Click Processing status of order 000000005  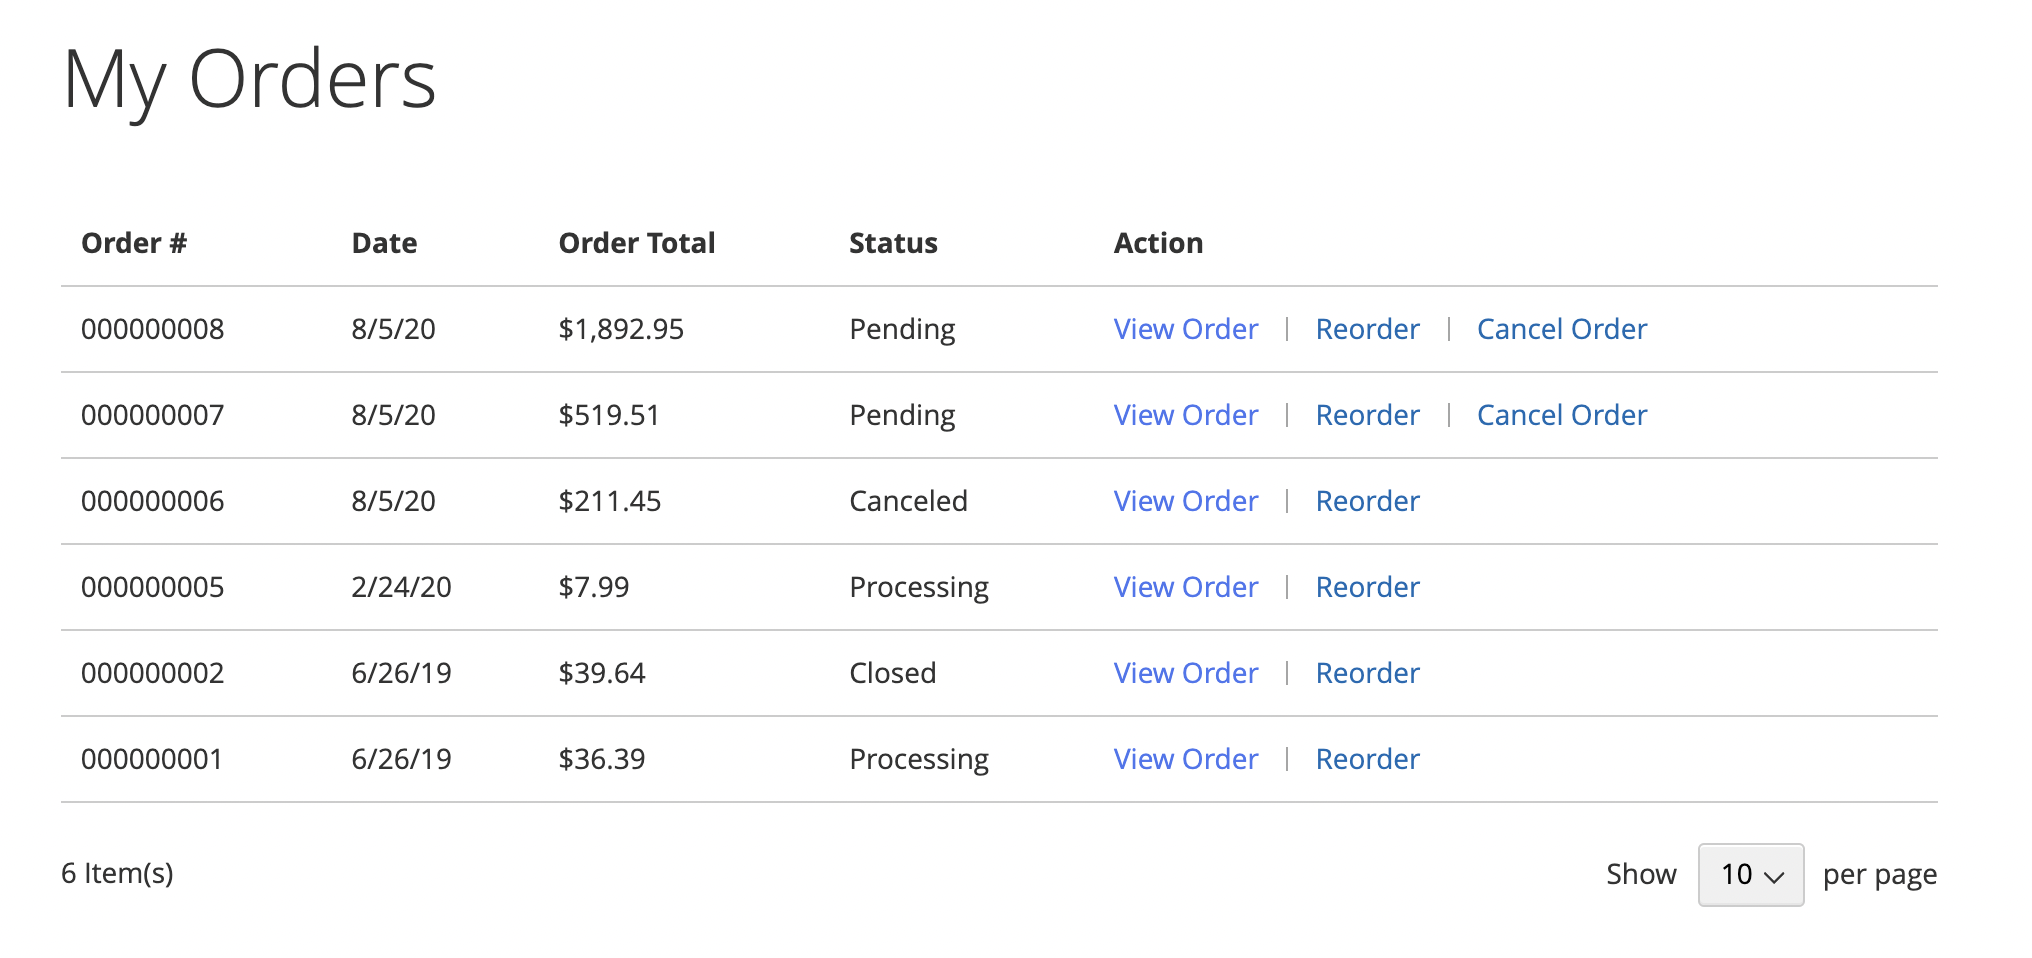pyautogui.click(x=919, y=588)
